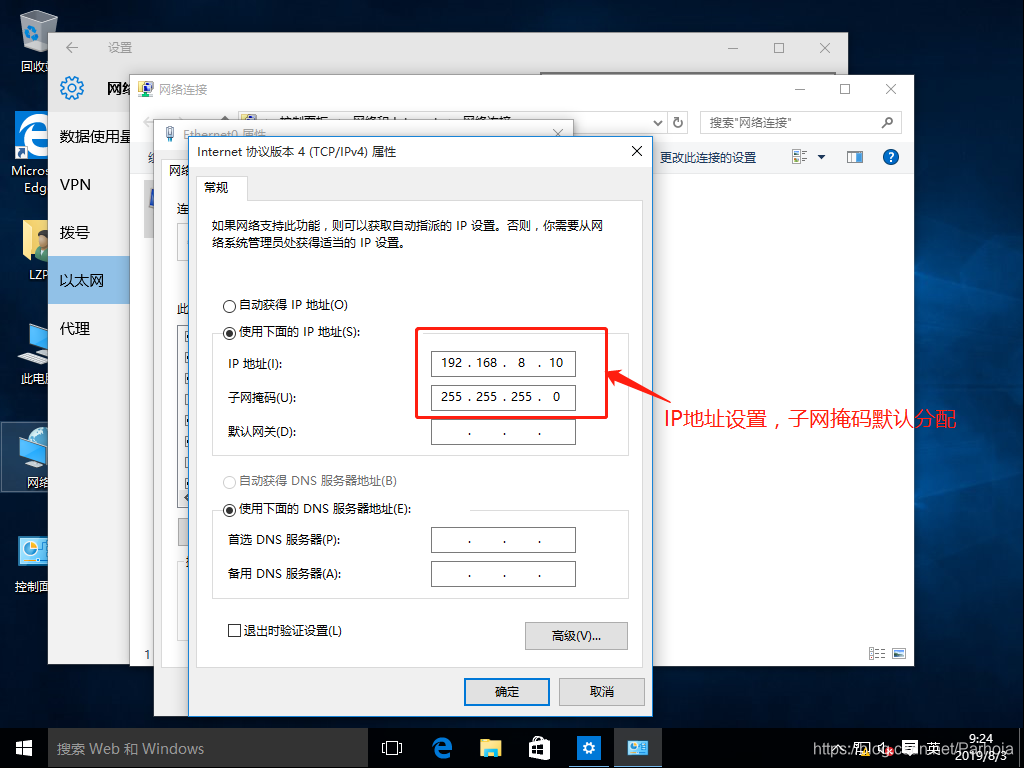Select 'Use the following DNS server addresses' radio

coord(229,510)
